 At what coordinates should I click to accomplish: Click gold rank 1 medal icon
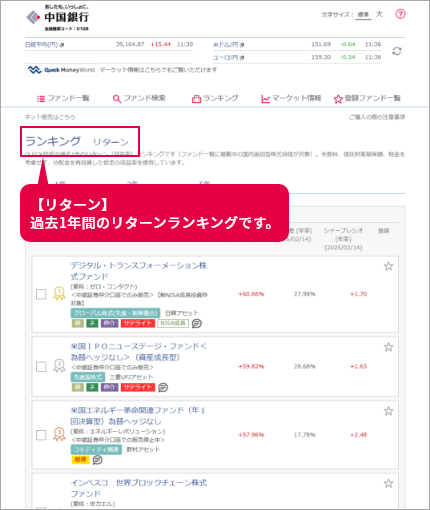point(59,293)
